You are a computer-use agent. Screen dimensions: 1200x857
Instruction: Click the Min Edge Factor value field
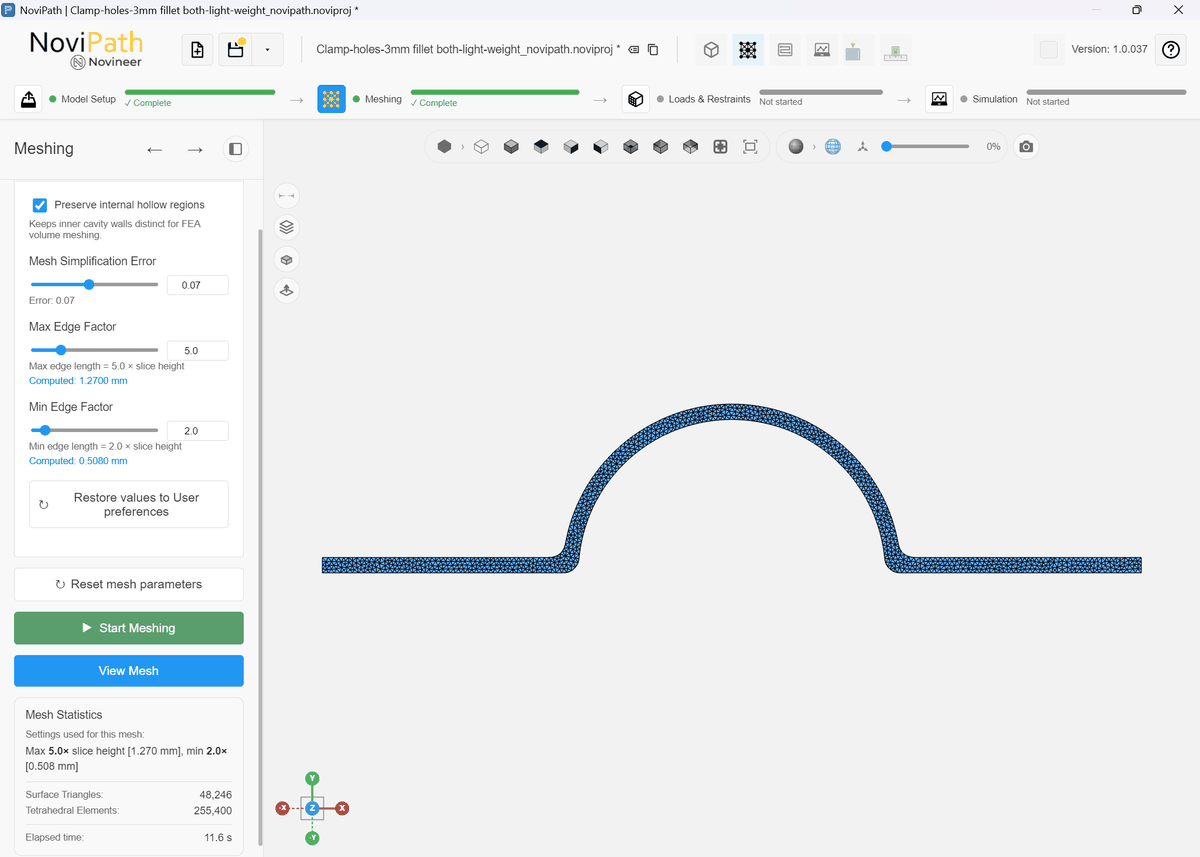tap(197, 431)
